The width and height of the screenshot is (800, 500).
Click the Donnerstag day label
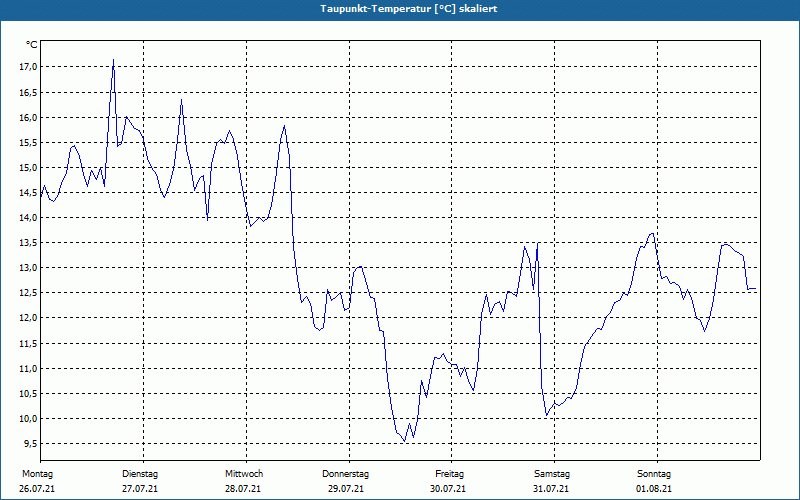coord(345,474)
